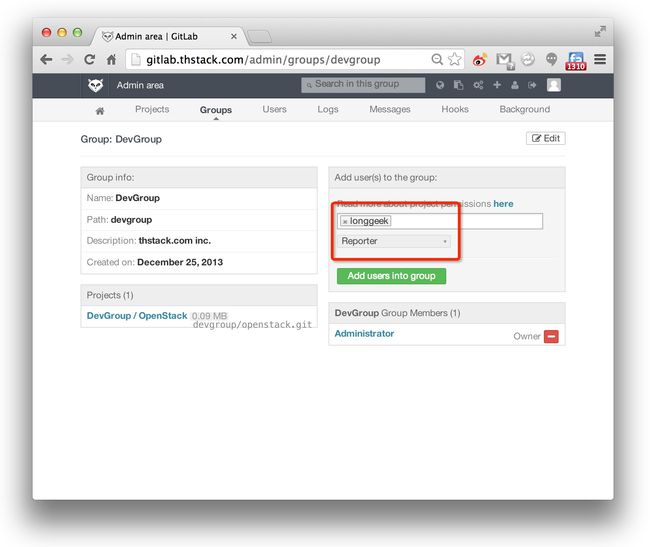Open the snippets icon in the header

458,85
